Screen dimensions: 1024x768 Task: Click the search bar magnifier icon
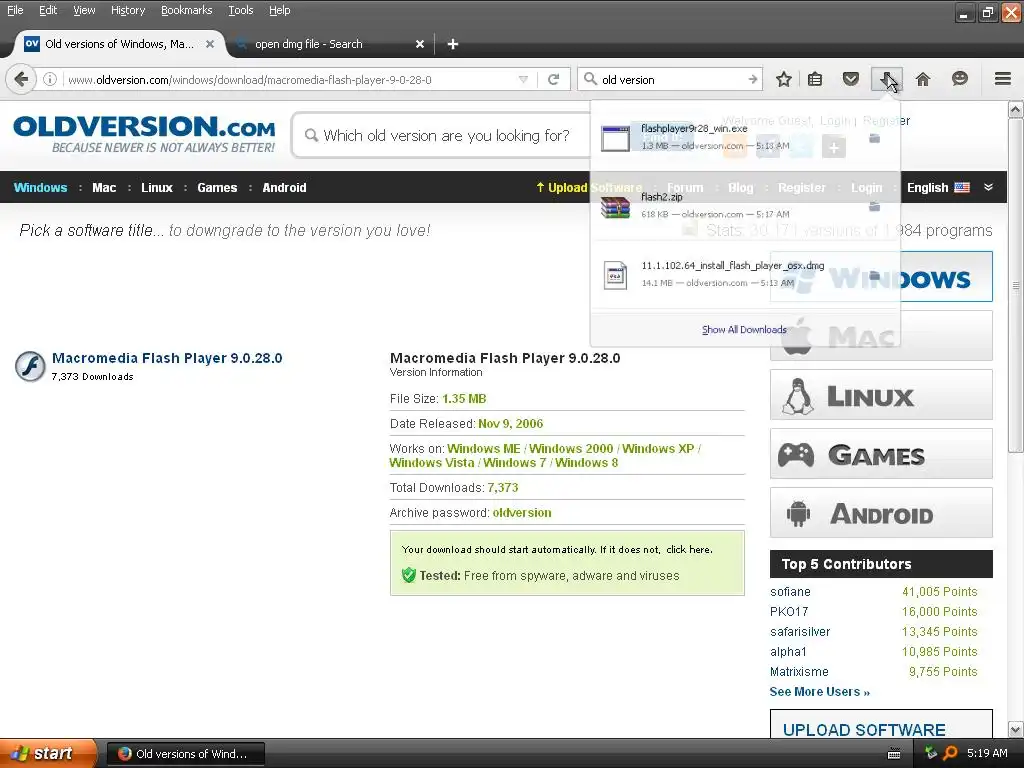tap(590, 79)
